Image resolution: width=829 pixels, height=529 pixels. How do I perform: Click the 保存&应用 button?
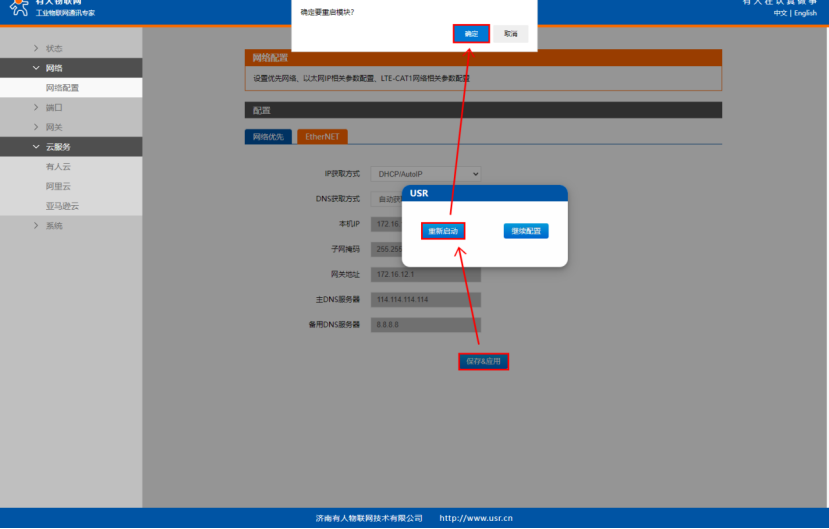pyautogui.click(x=484, y=361)
